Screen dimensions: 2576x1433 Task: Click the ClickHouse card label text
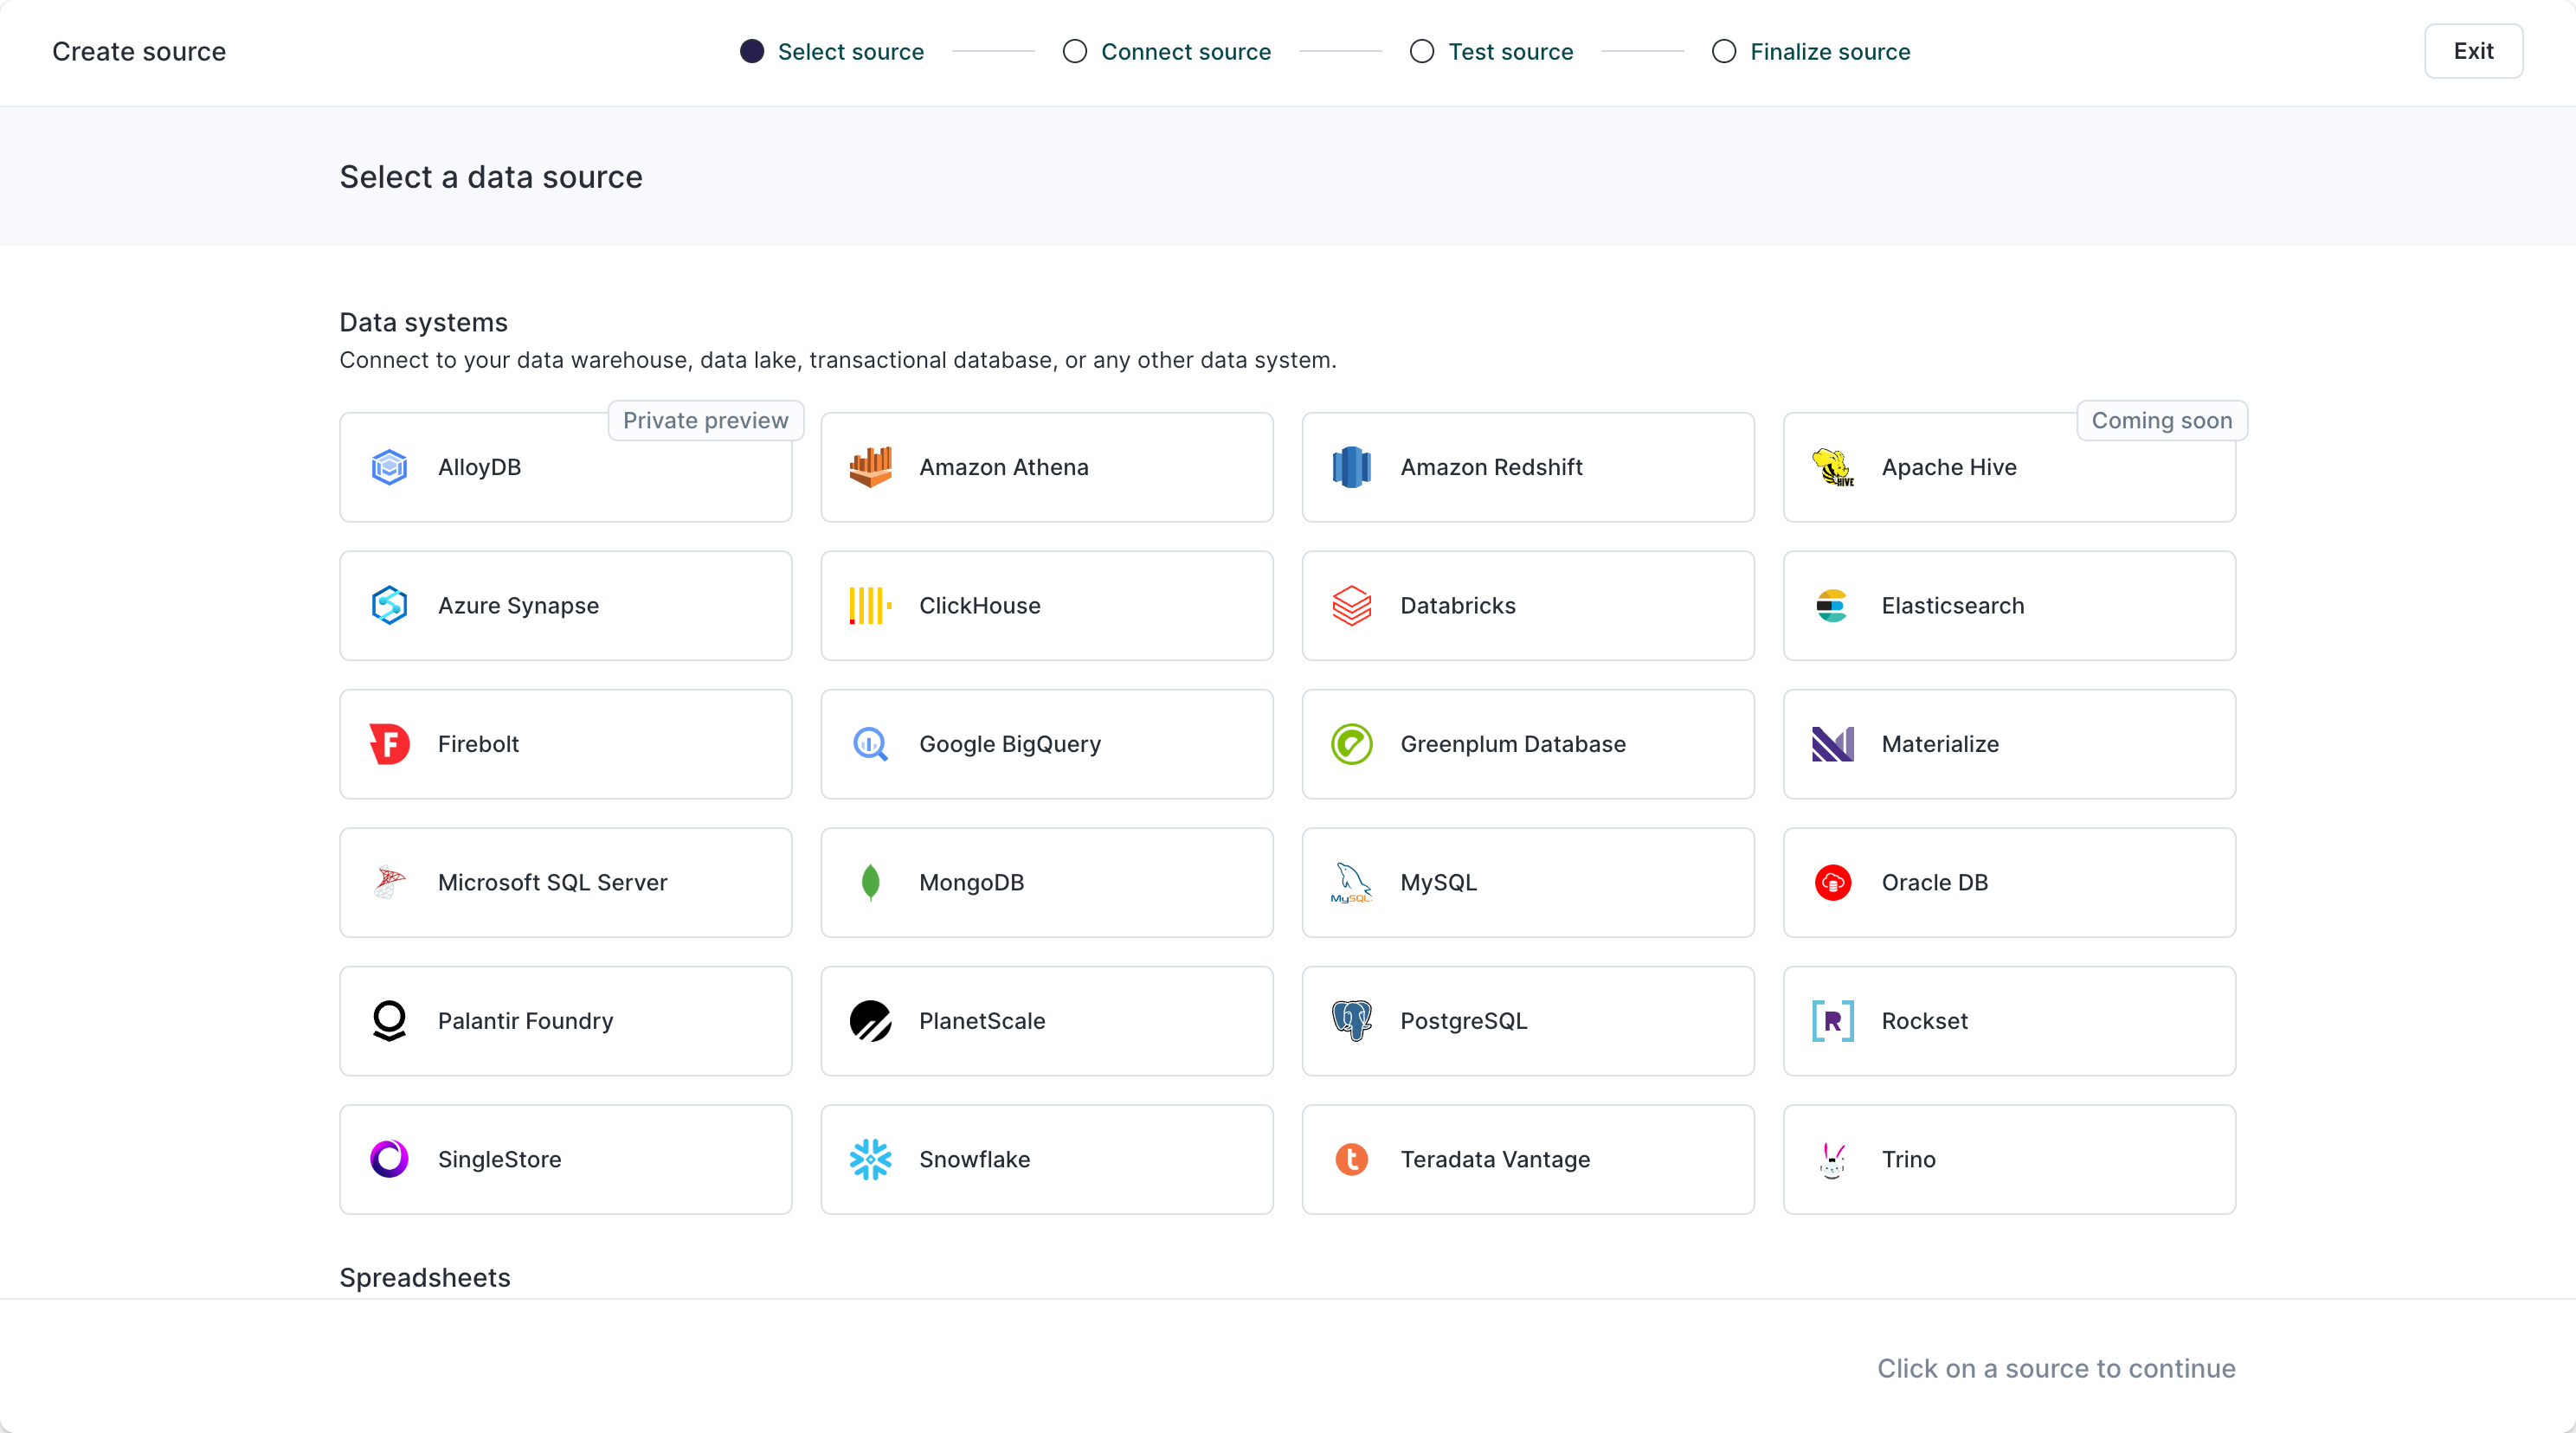pos(979,606)
